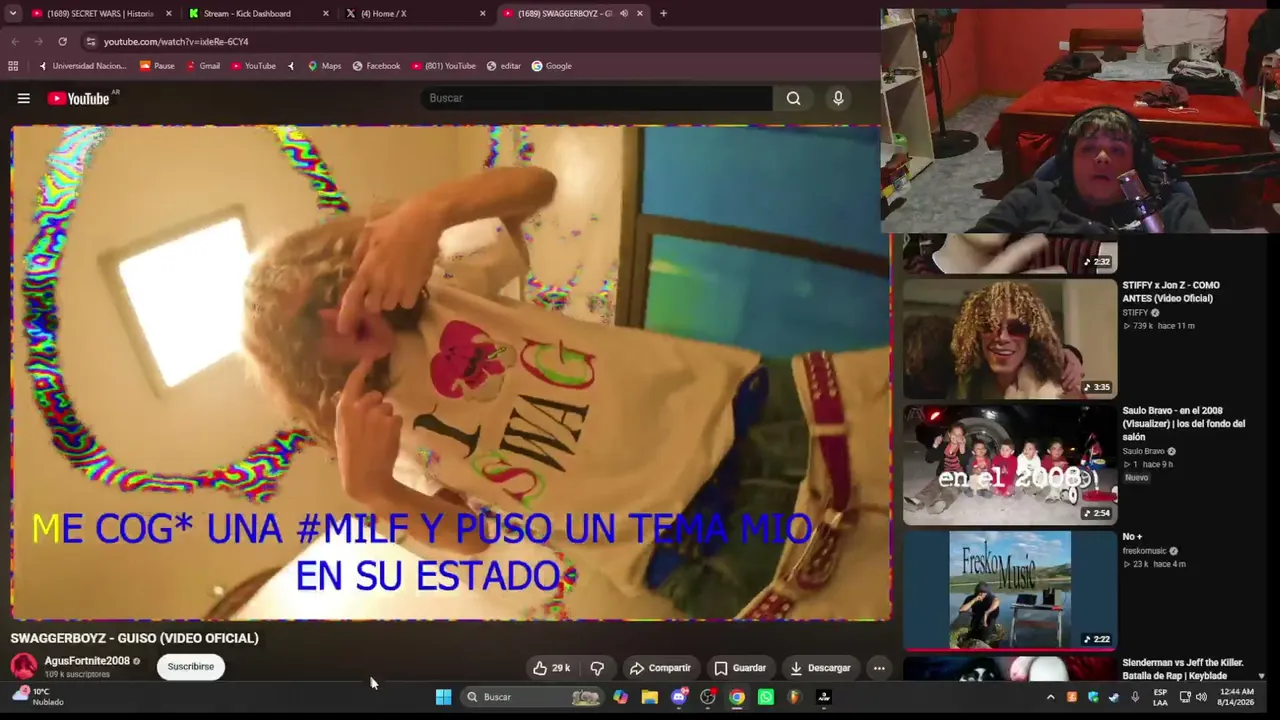Image resolution: width=1280 pixels, height=720 pixels.
Task: Open the AgusFortnite2008 channel avatar
Action: (24, 666)
